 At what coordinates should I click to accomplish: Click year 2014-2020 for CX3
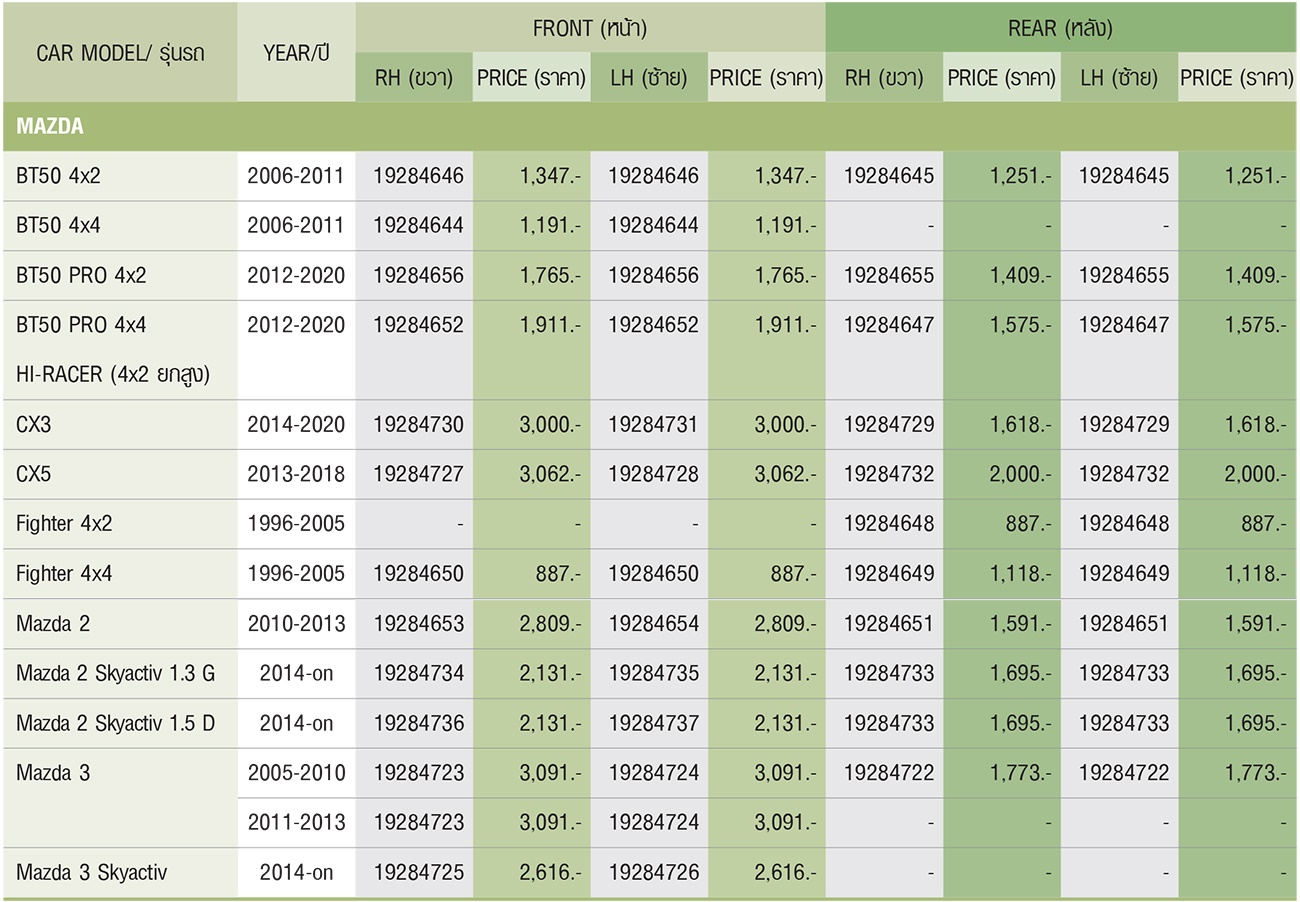coord(296,424)
